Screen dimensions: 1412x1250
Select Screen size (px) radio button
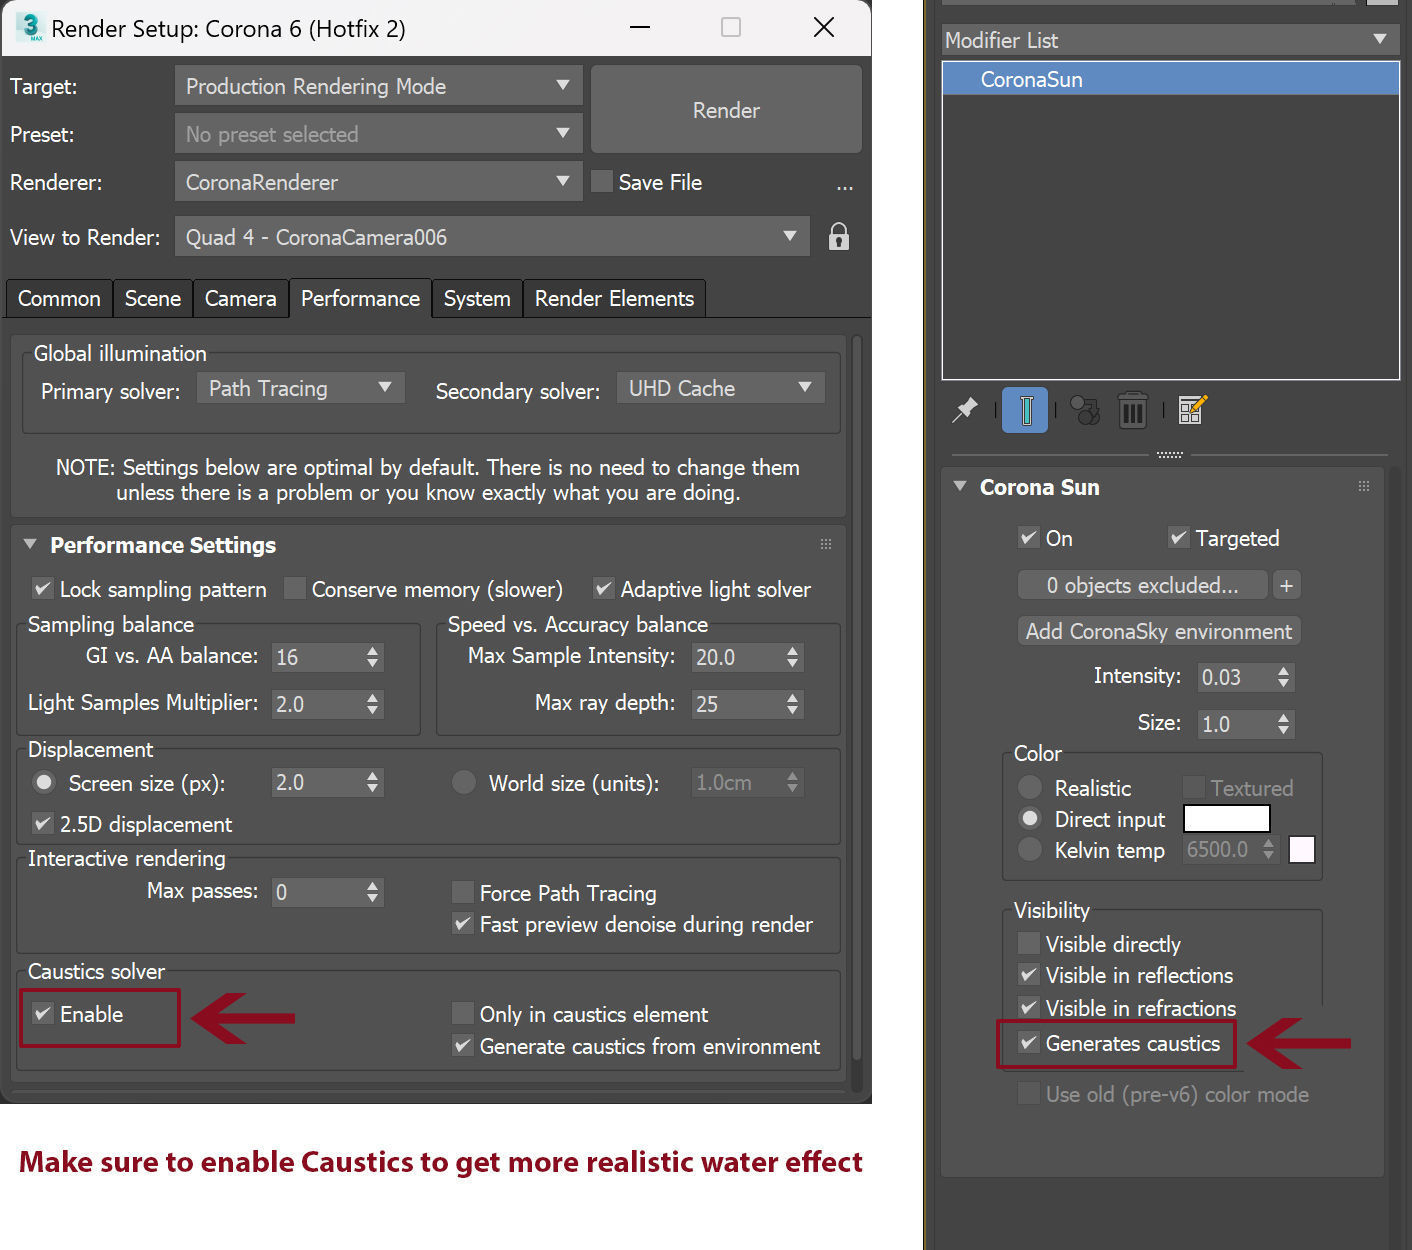pyautogui.click(x=44, y=782)
